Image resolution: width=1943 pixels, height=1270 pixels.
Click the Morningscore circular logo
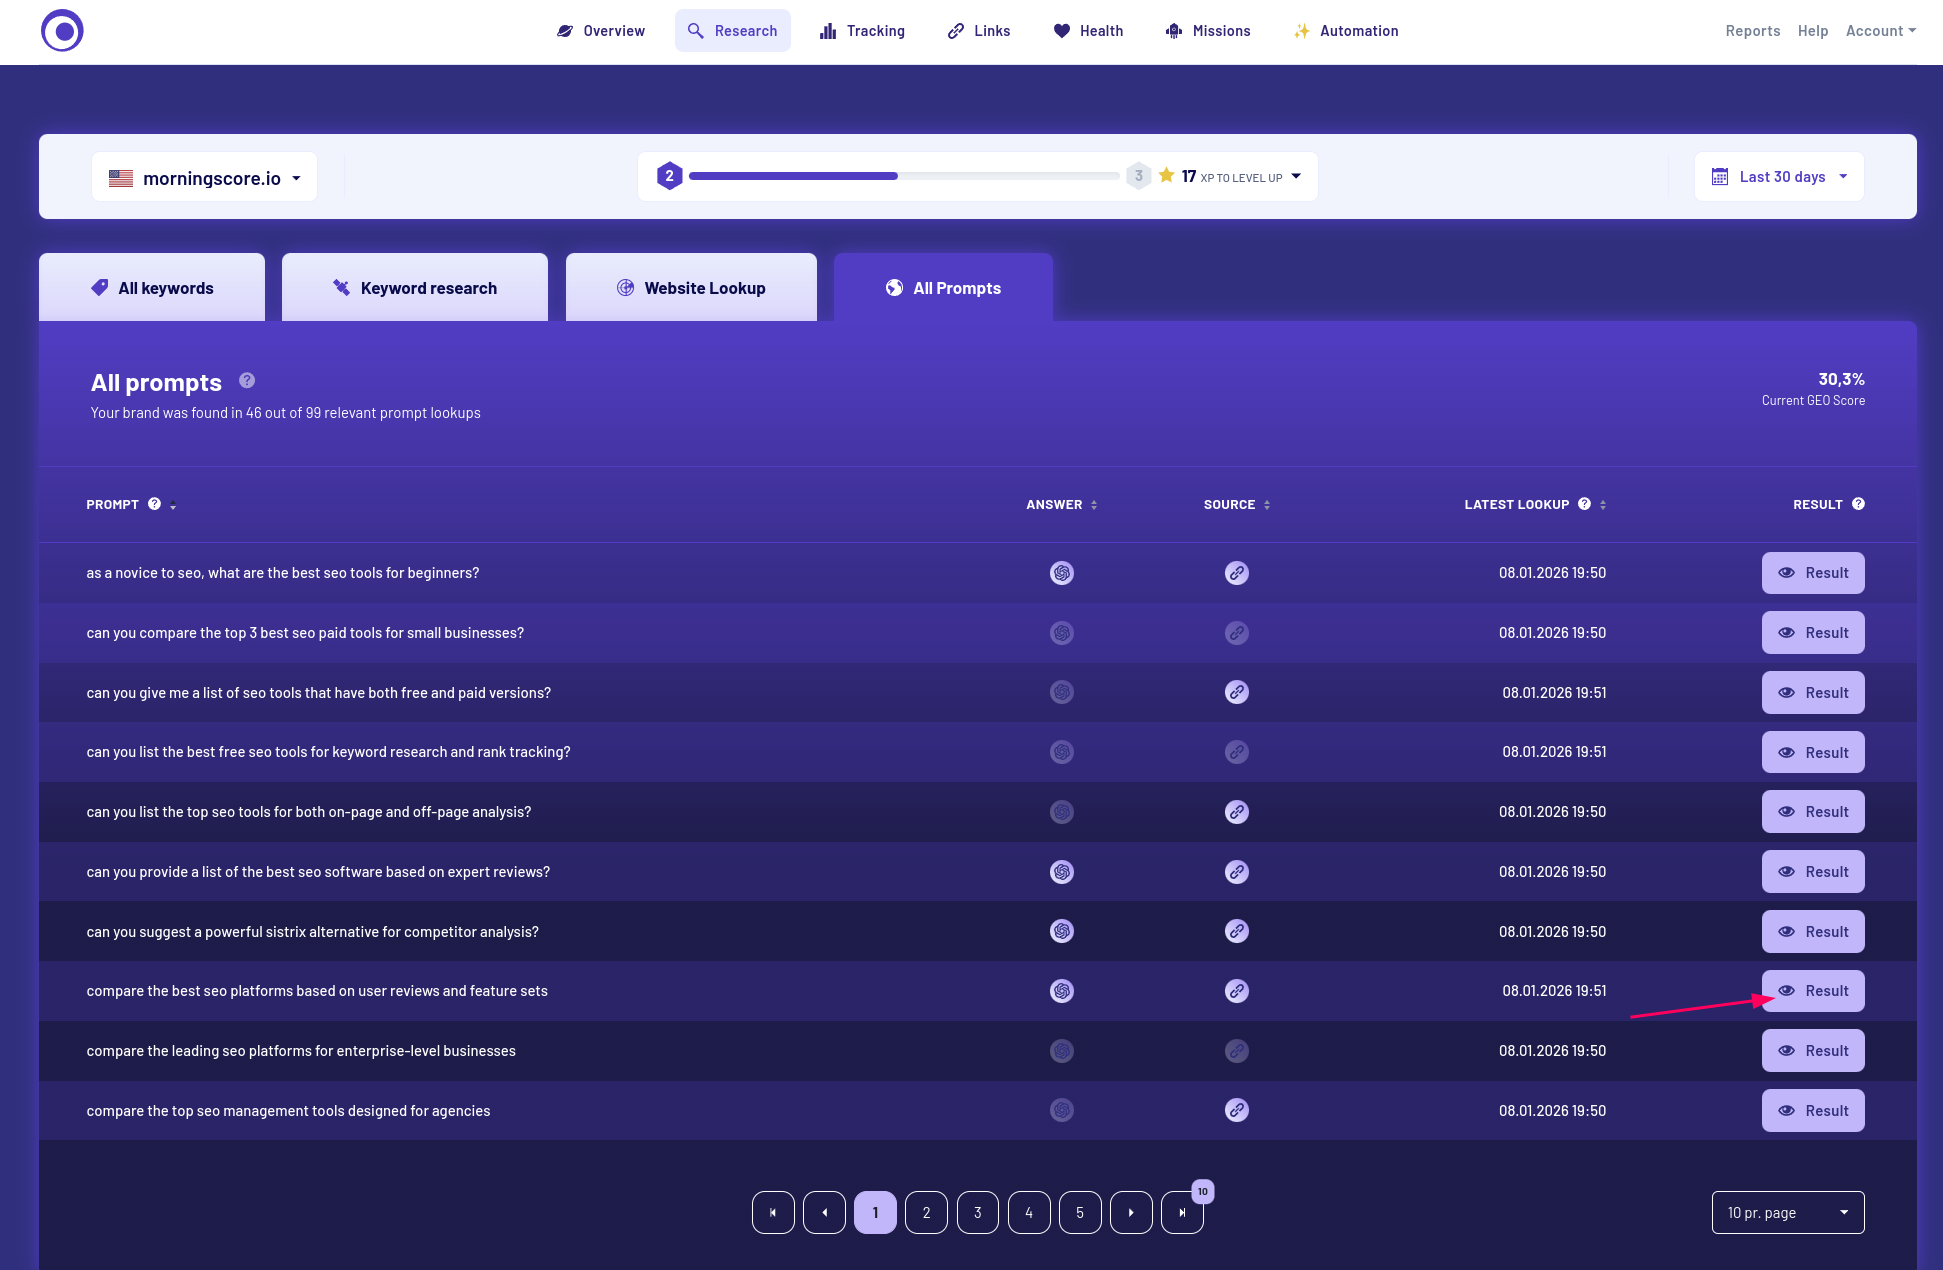coord(62,31)
